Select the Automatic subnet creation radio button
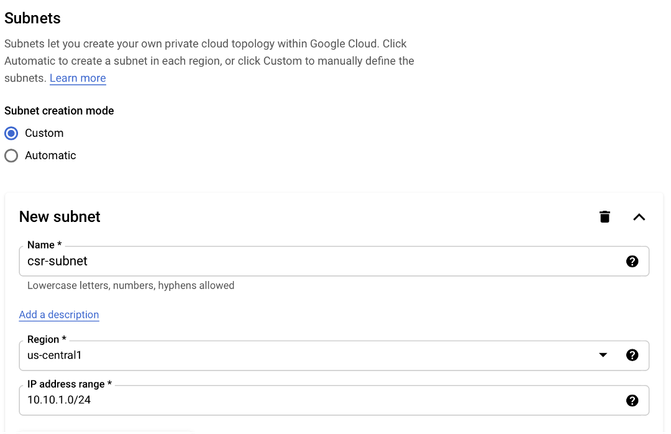 (x=11, y=156)
